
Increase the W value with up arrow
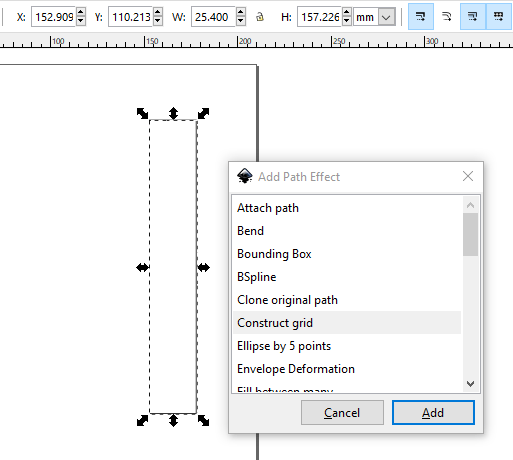tap(241, 12)
